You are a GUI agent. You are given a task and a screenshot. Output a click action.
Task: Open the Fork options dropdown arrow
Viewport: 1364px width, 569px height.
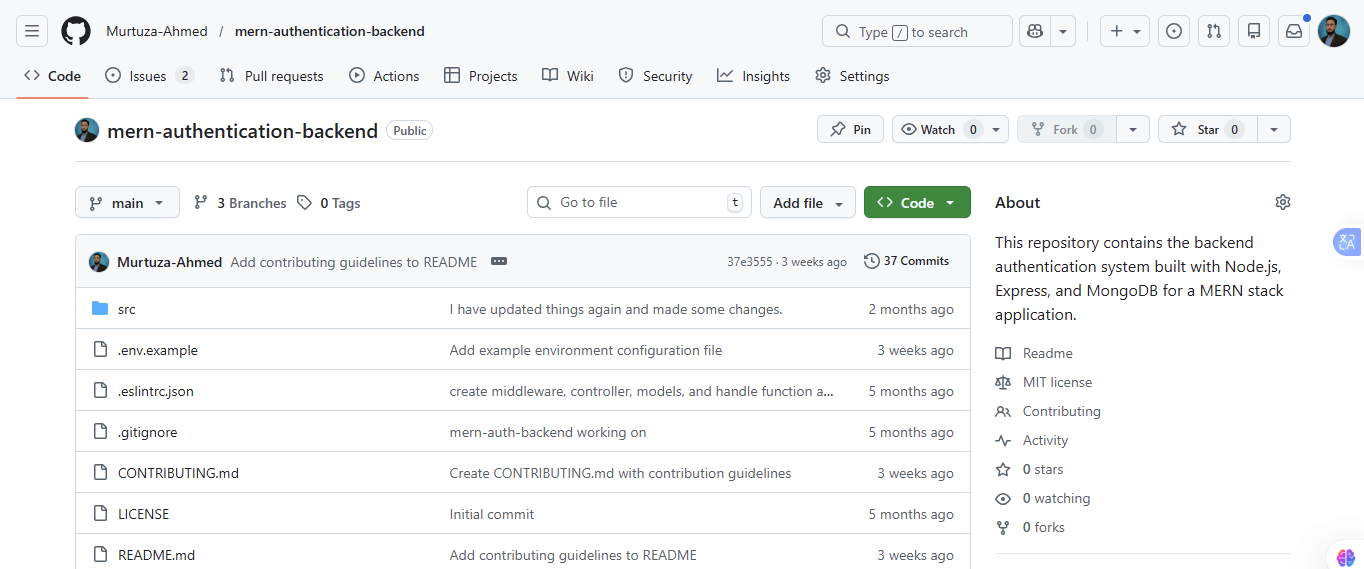tap(1132, 129)
